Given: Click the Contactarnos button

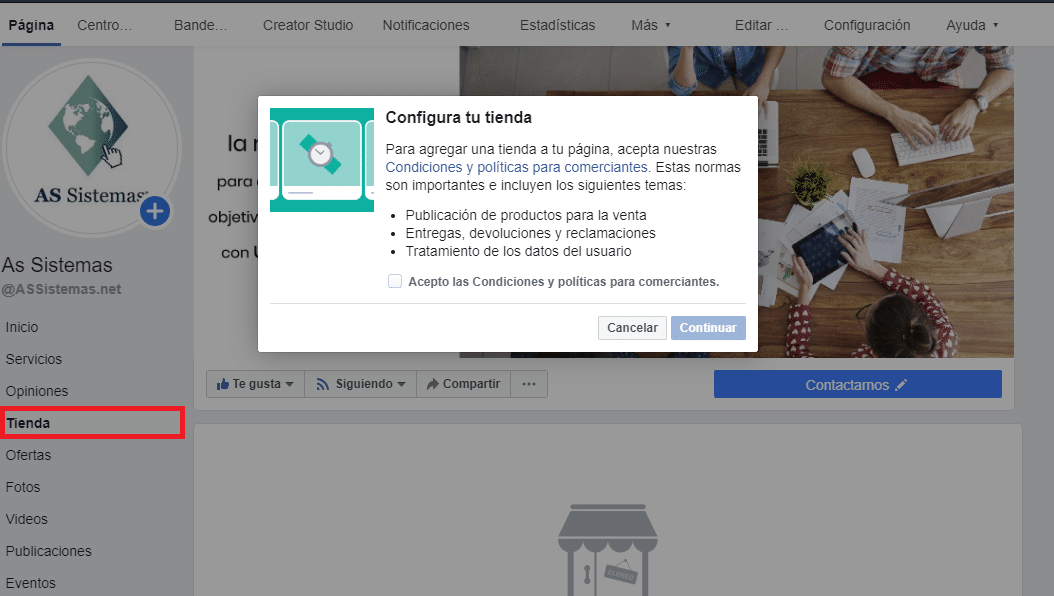Looking at the screenshot, I should point(857,385).
